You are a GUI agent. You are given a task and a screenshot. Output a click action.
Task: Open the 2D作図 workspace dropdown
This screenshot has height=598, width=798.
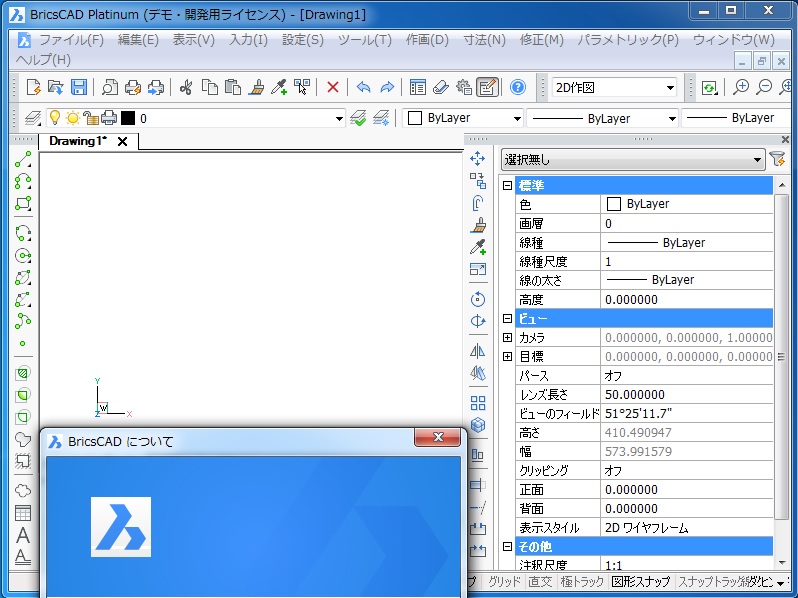pyautogui.click(x=614, y=88)
